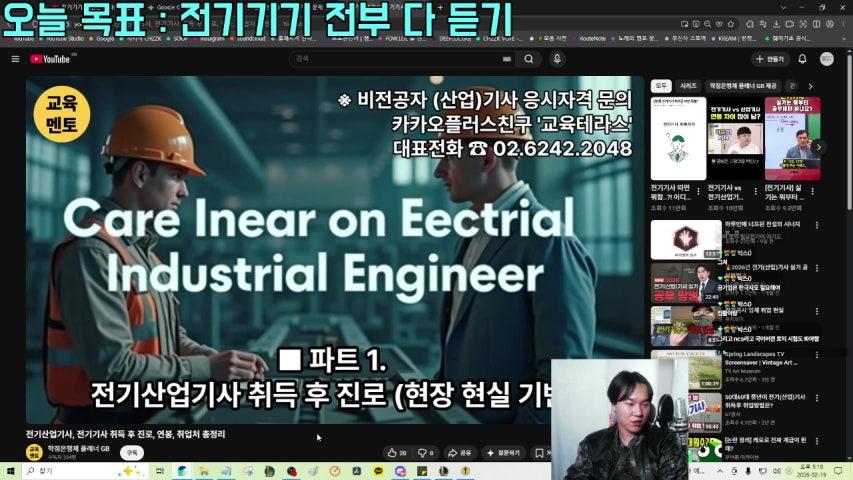Open browser profile icon in toolbar

point(830,24)
